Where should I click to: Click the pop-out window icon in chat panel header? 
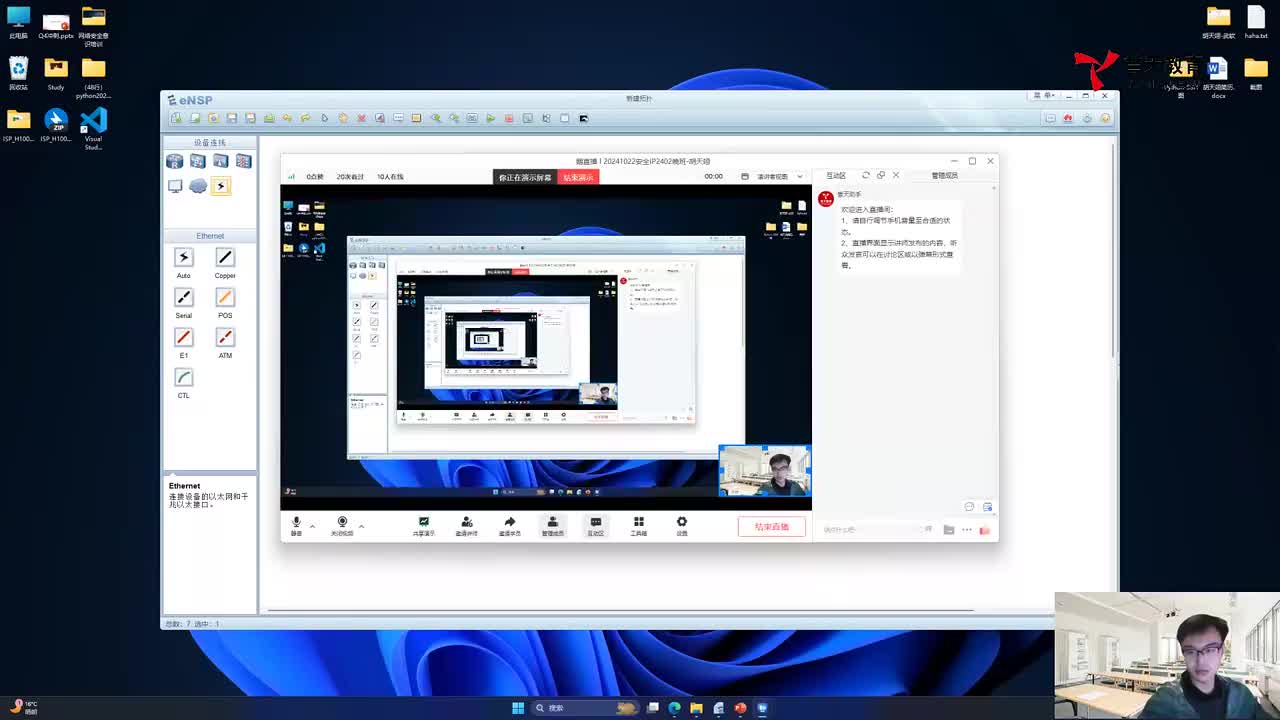tap(881, 175)
